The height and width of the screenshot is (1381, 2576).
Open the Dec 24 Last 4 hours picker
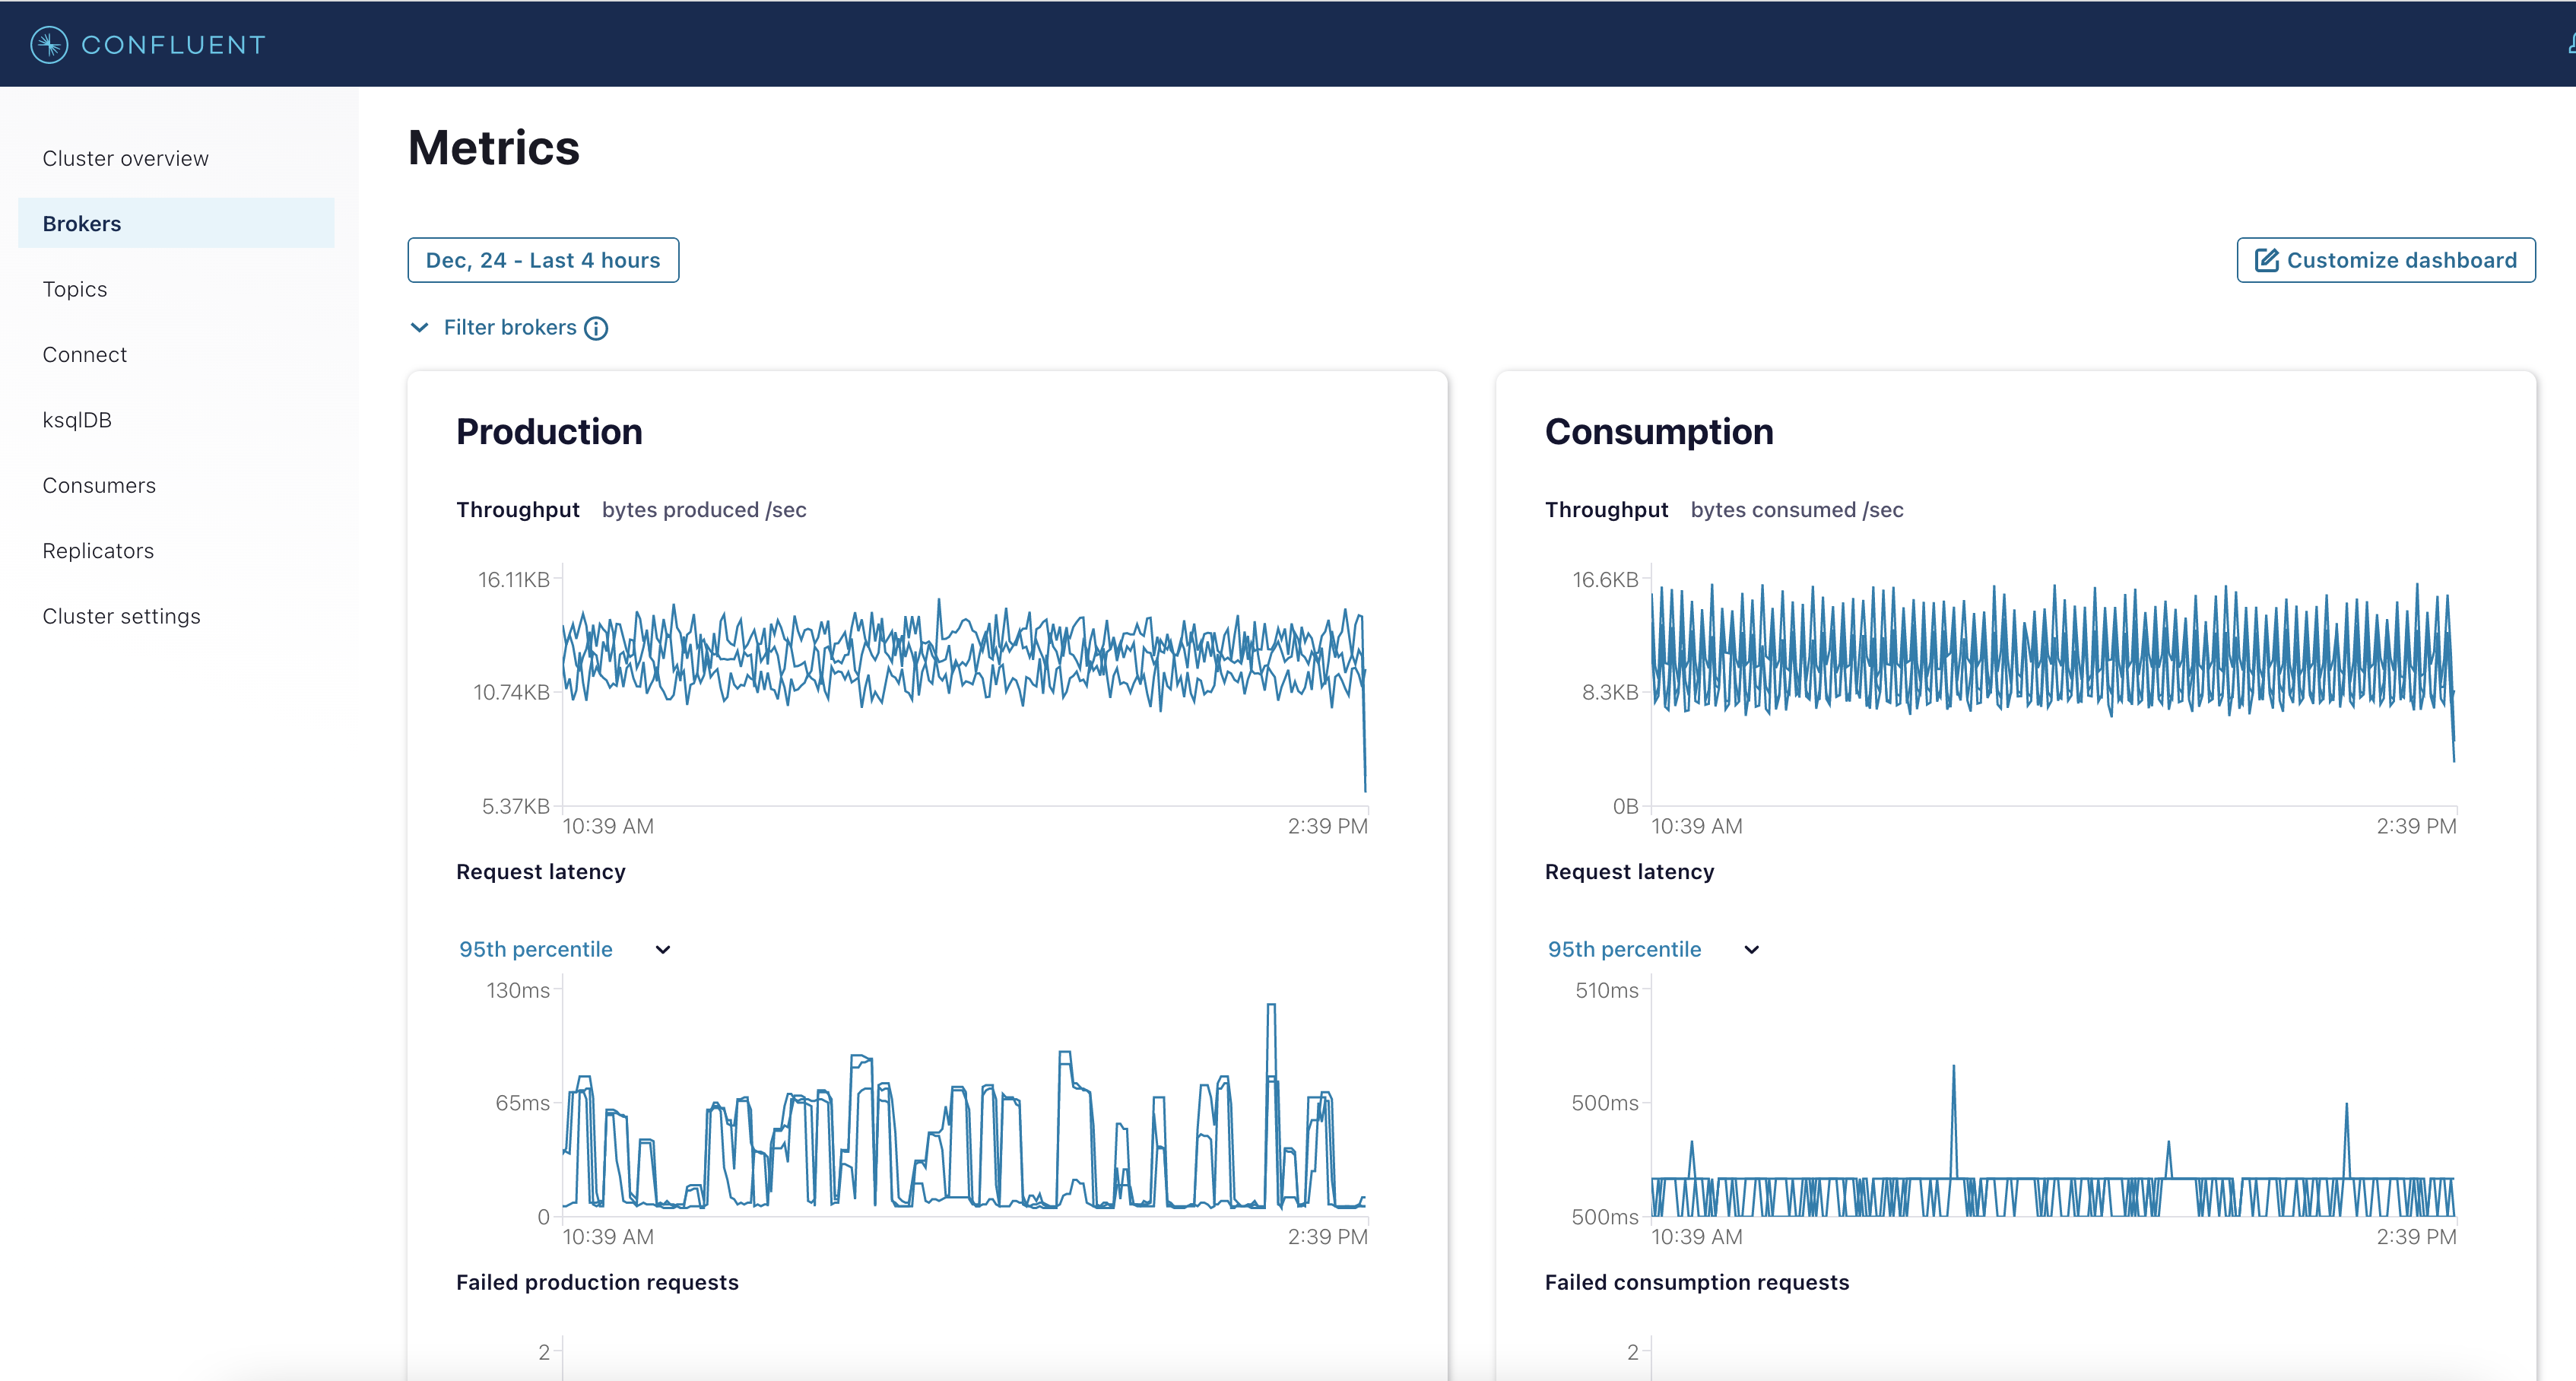543,260
